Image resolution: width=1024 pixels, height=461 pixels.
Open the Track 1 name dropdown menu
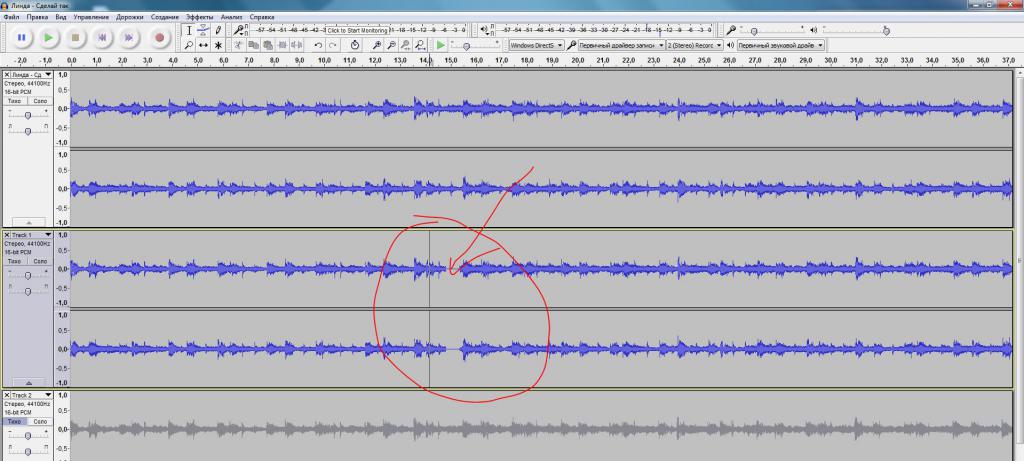pyautogui.click(x=46, y=235)
